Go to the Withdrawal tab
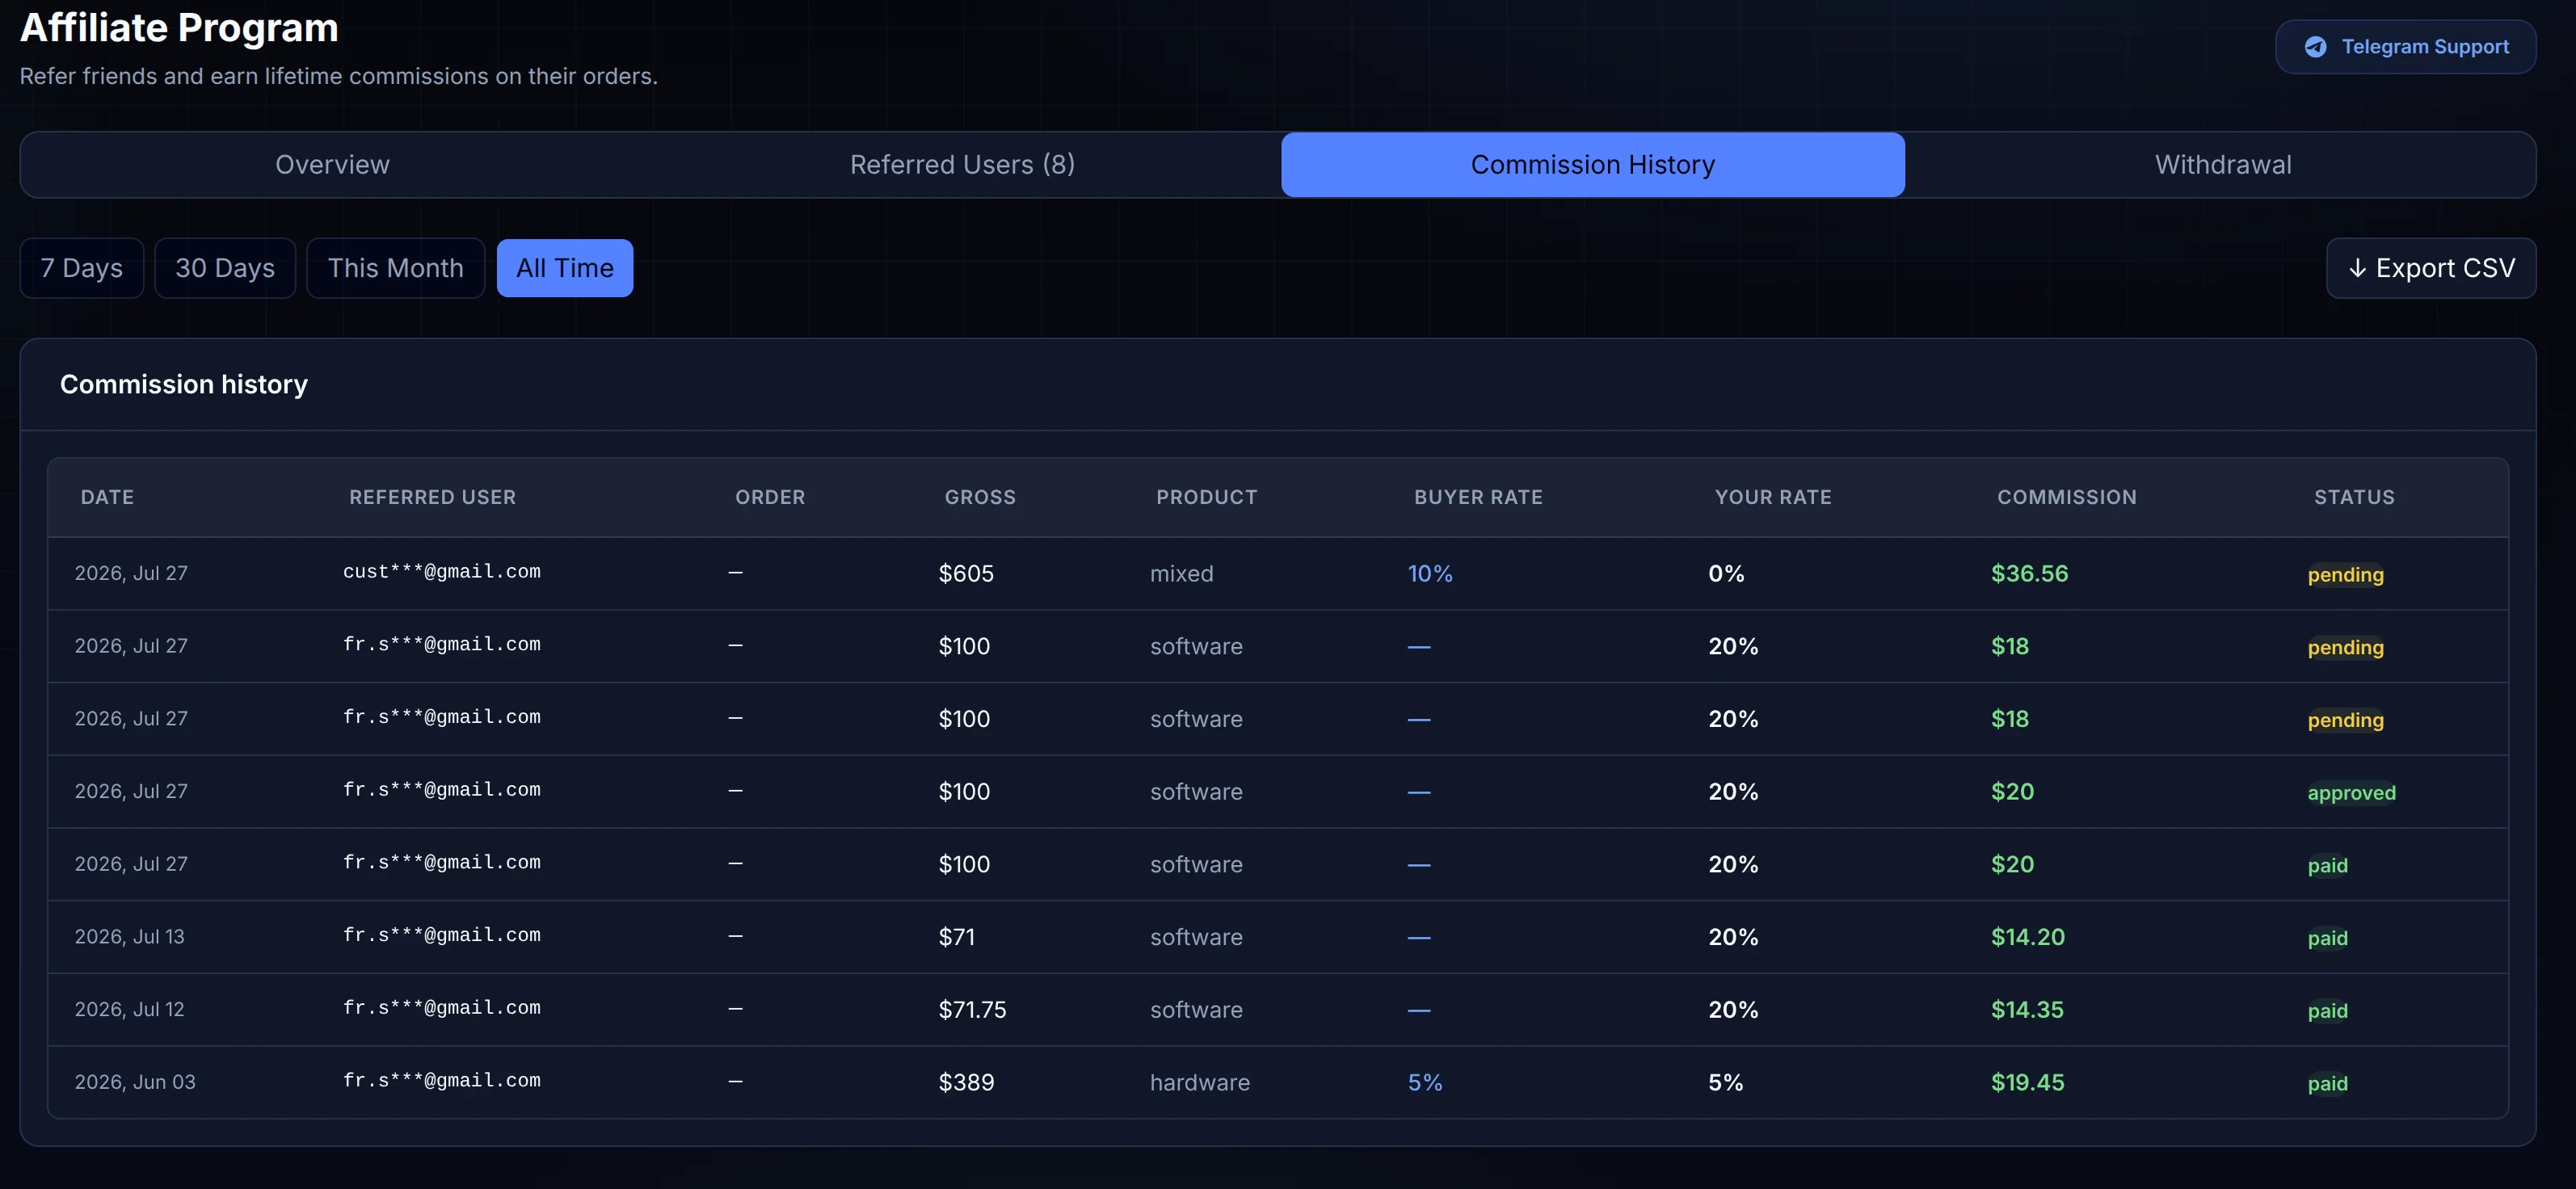The width and height of the screenshot is (2576, 1189). coord(2222,165)
